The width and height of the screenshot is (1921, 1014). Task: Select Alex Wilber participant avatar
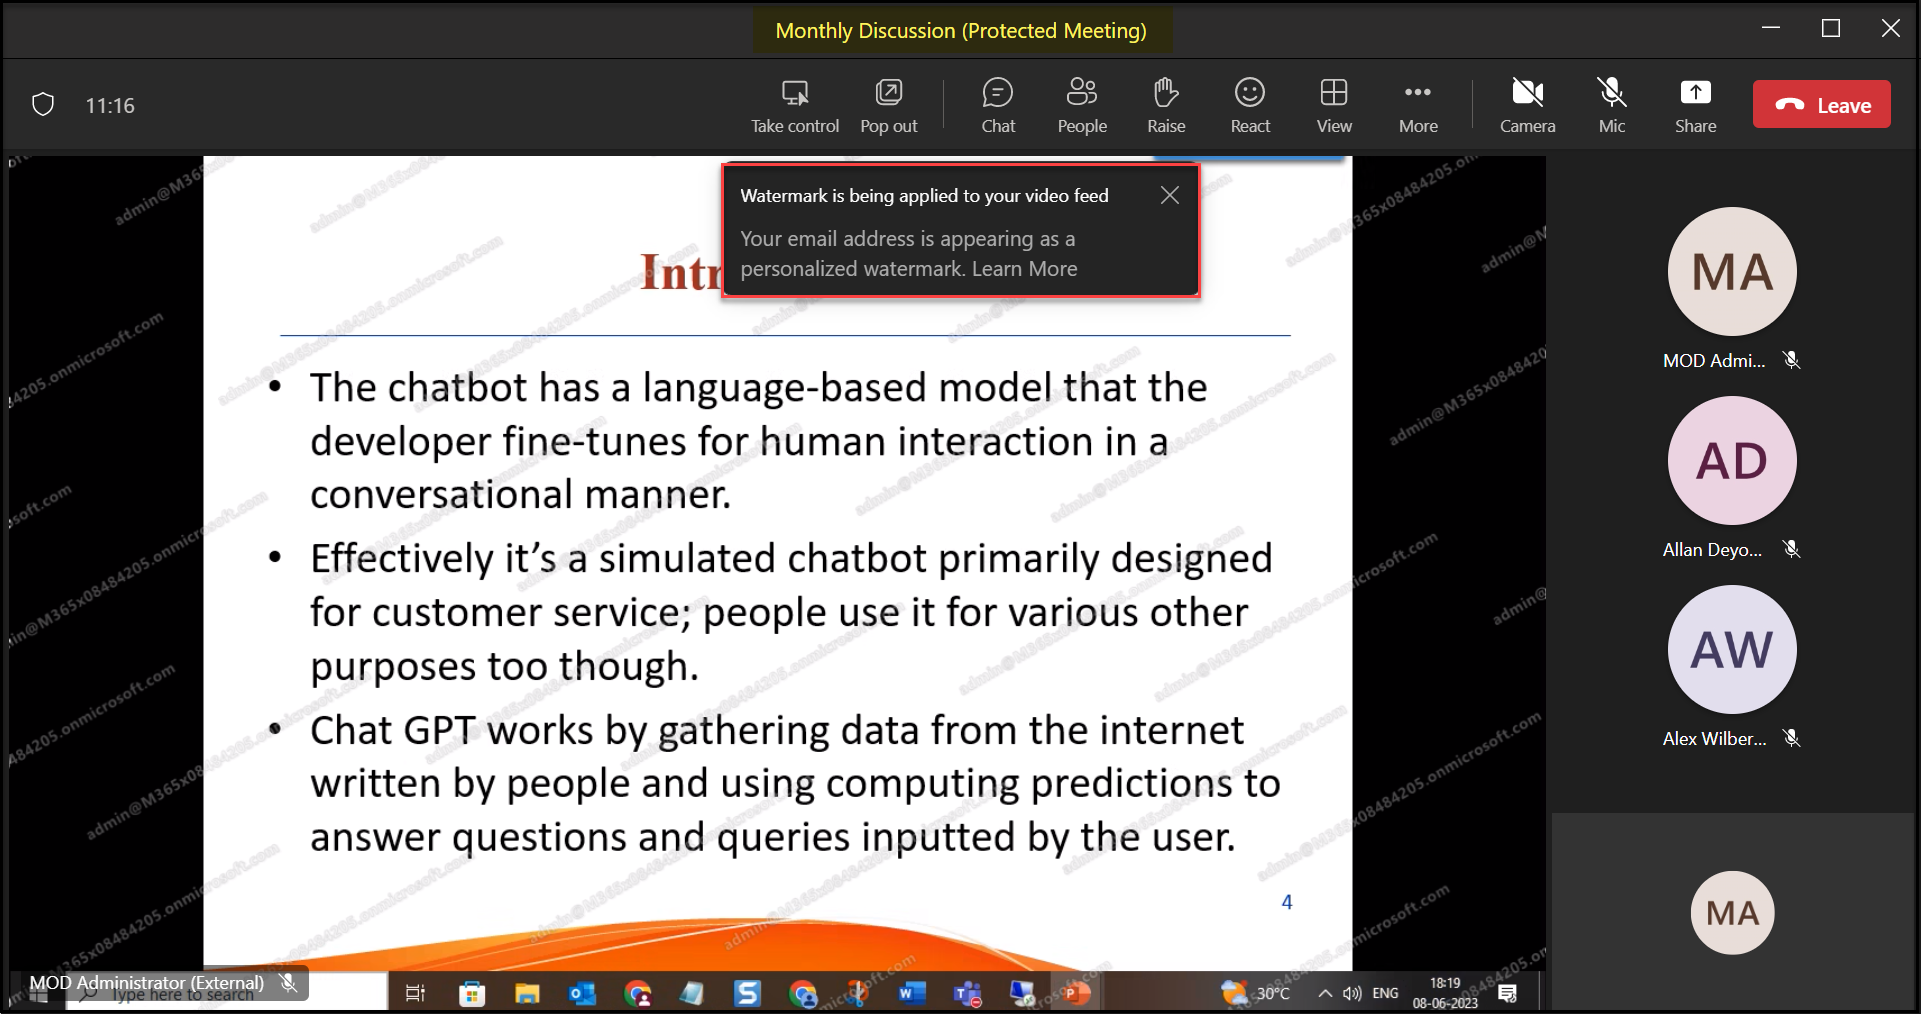pos(1732,650)
